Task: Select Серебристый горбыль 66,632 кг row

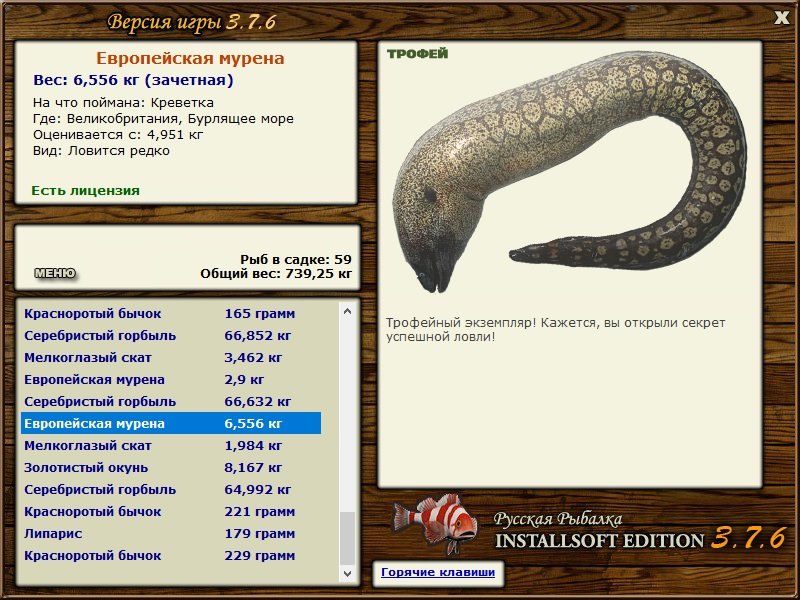Action: [x=171, y=401]
